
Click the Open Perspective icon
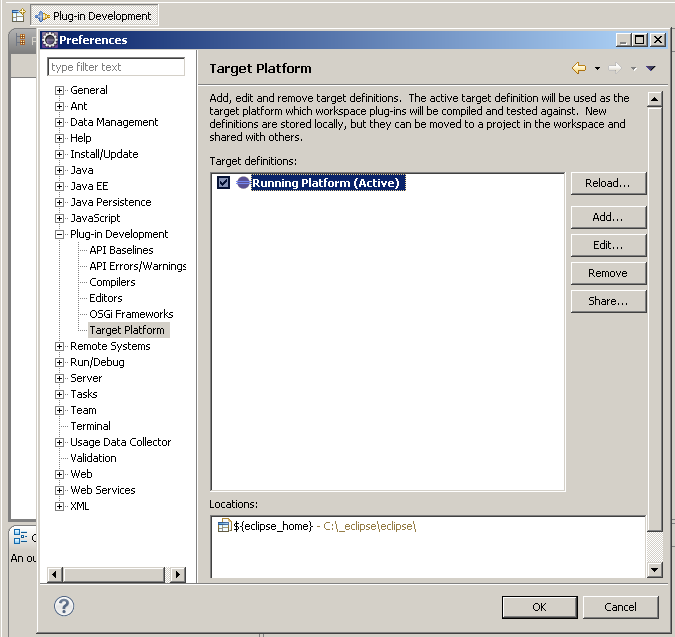(18, 16)
